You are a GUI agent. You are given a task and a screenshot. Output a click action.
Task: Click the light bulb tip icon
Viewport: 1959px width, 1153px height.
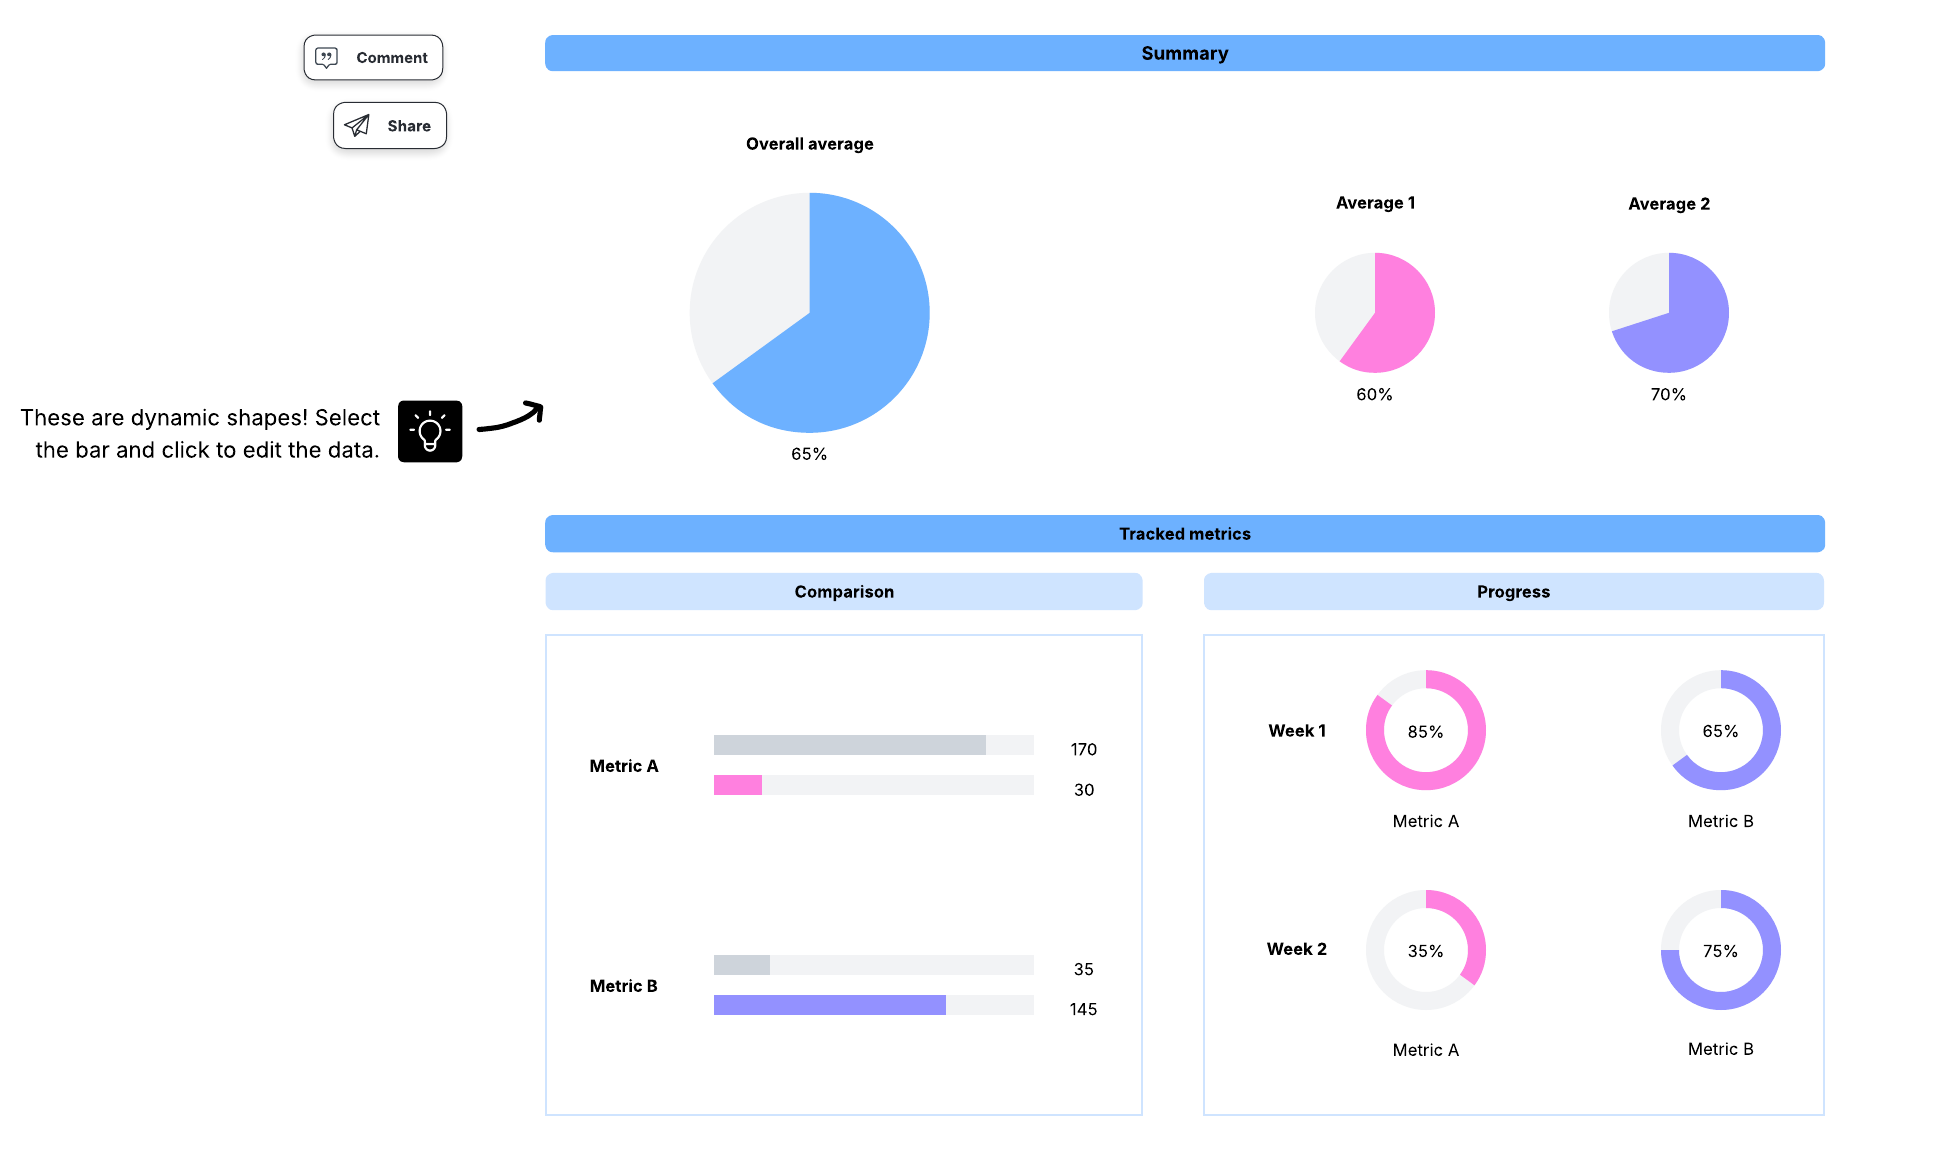point(430,431)
